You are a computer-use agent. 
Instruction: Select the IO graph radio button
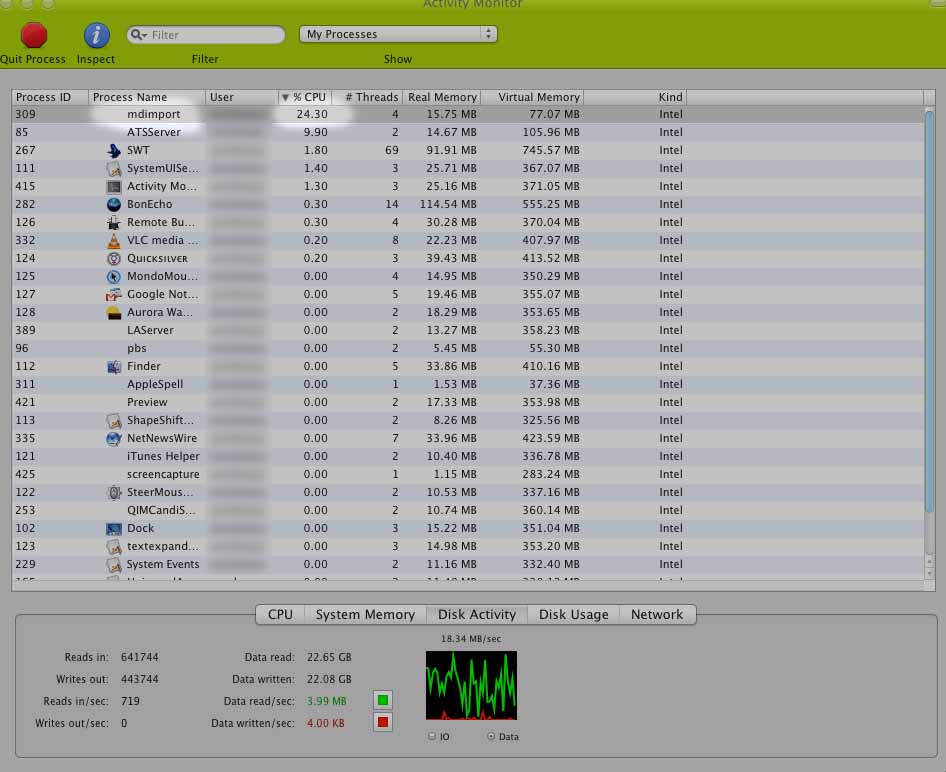tap(431, 736)
